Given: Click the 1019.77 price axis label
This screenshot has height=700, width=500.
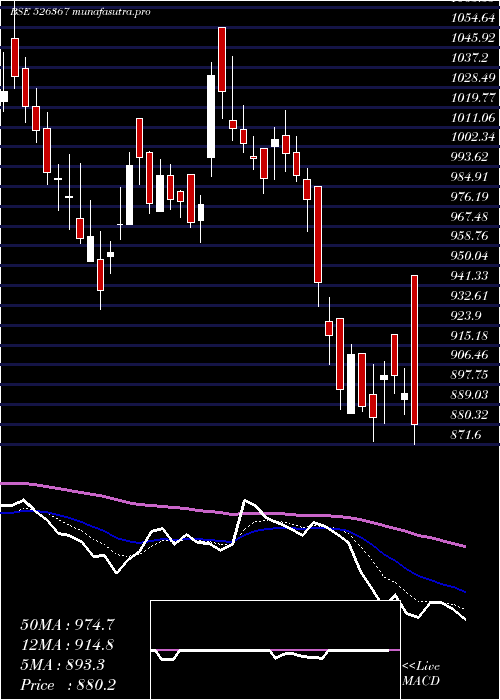Looking at the screenshot, I should 473,97.
